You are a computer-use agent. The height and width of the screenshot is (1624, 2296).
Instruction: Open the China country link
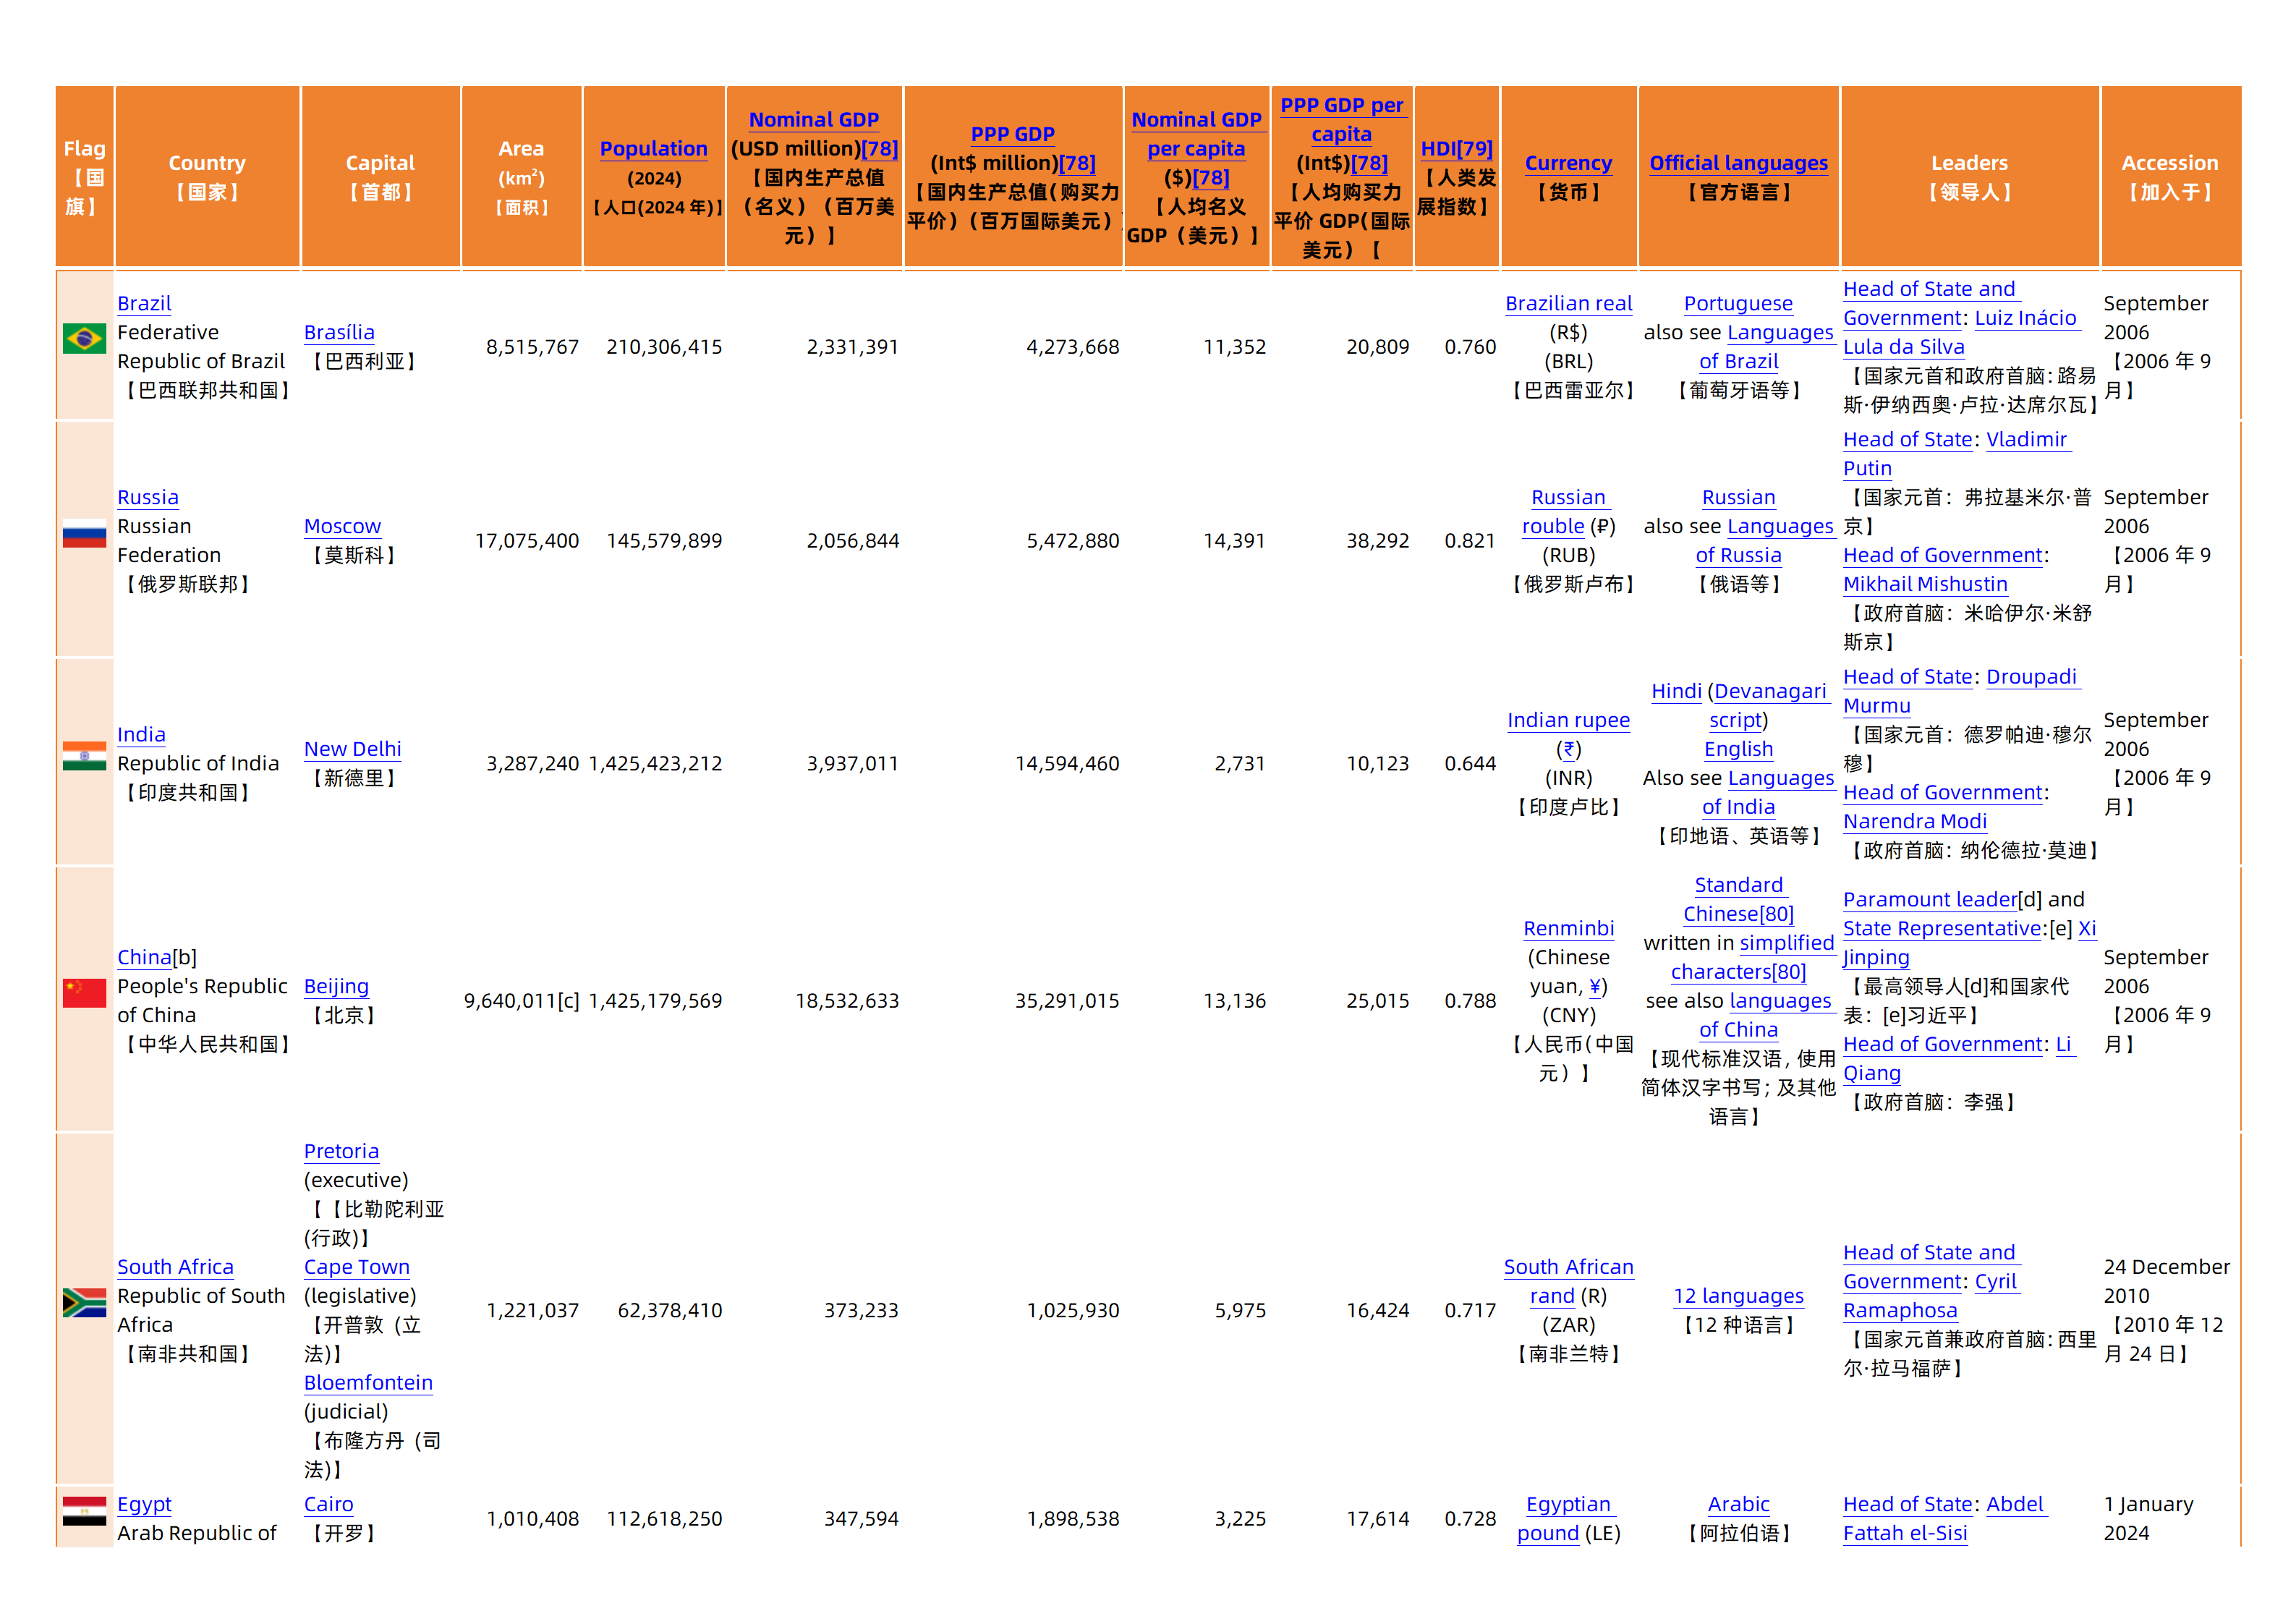coord(144,957)
